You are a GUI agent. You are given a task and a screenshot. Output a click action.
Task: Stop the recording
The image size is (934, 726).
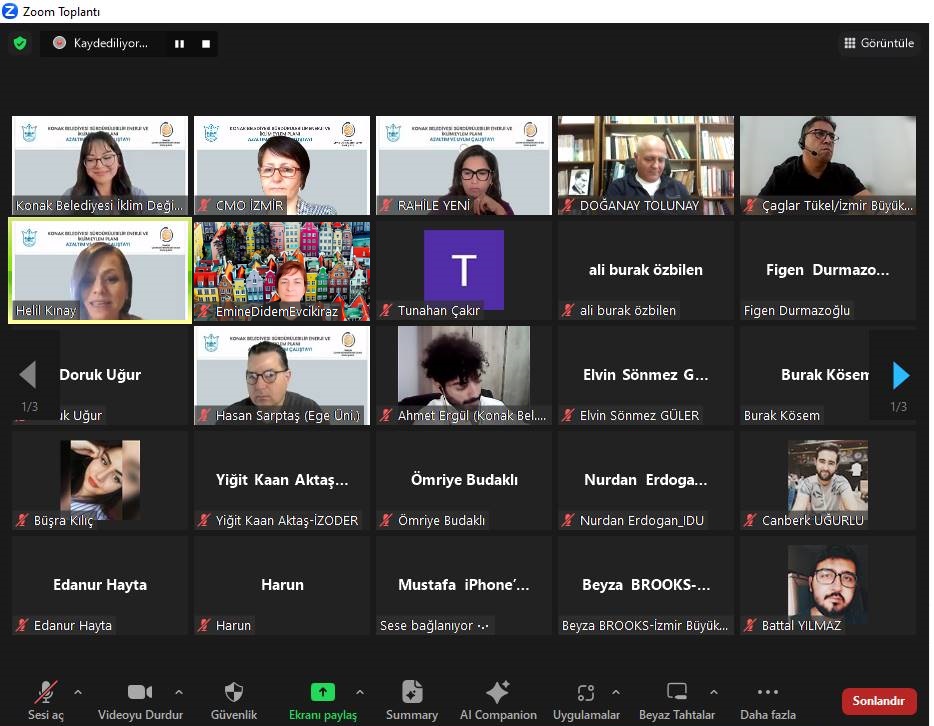click(x=206, y=44)
